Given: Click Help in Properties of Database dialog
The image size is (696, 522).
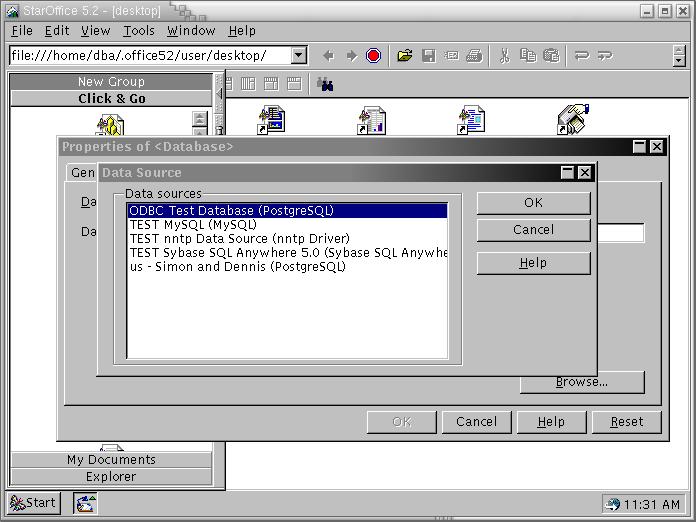Looking at the screenshot, I should [x=552, y=422].
